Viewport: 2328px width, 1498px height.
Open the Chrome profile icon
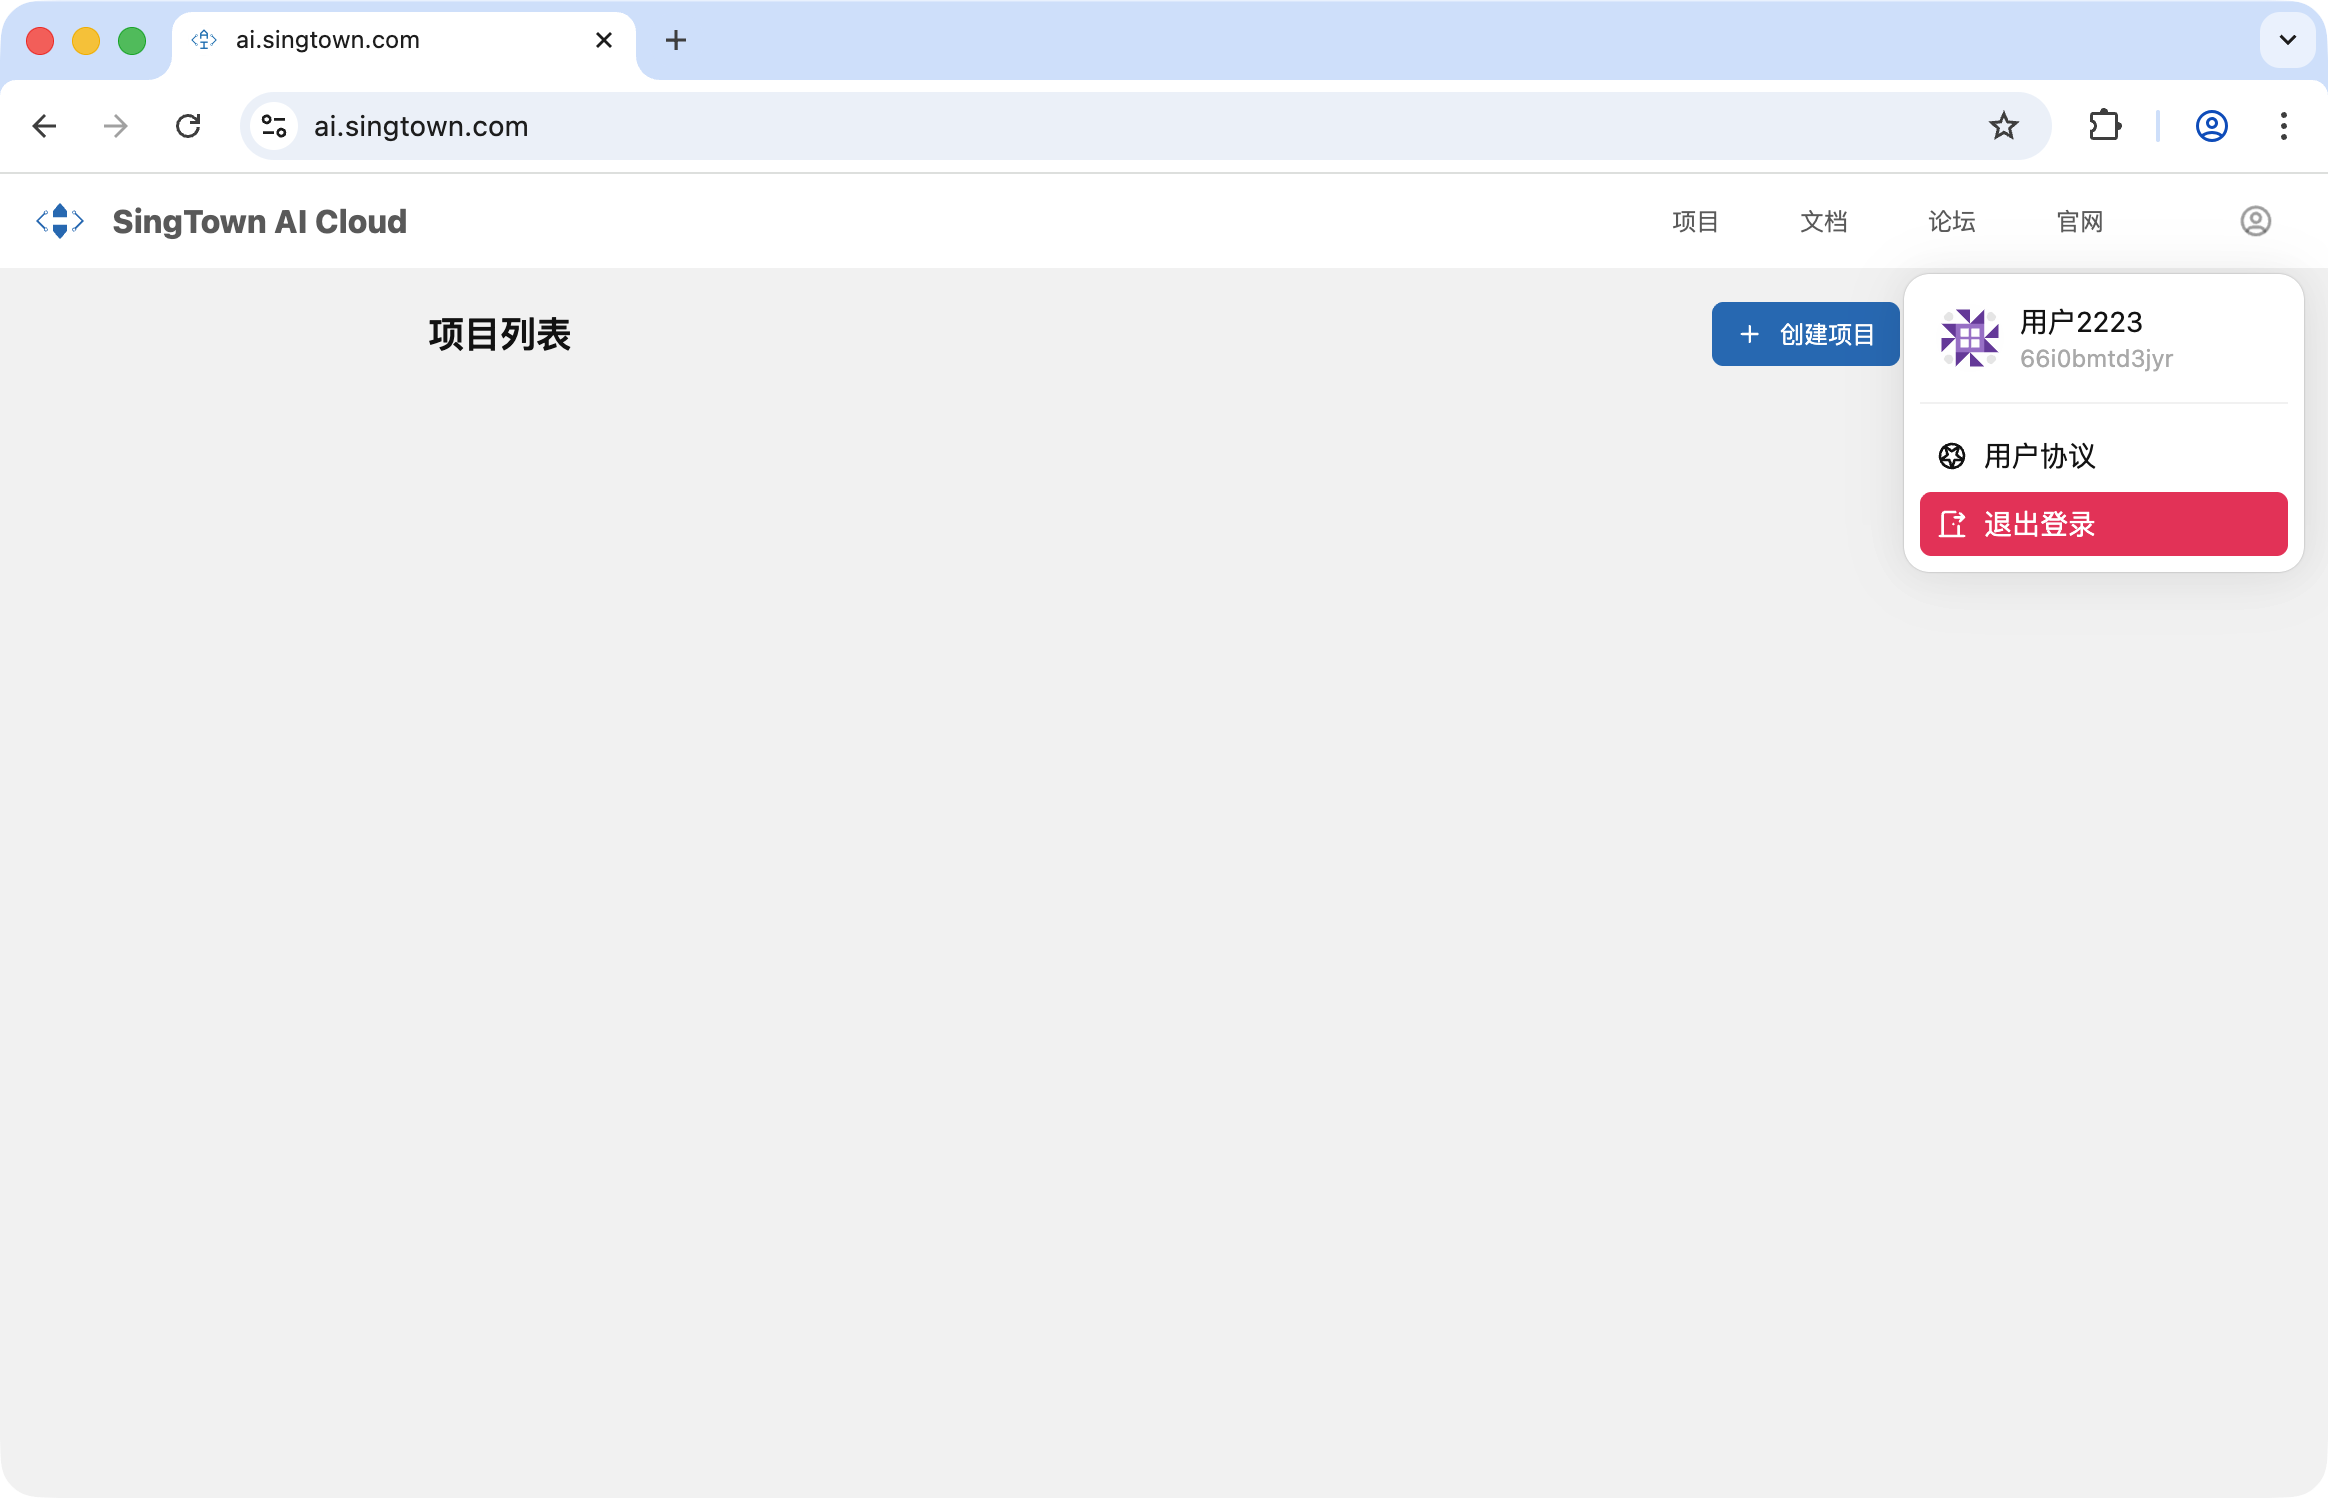point(2211,126)
